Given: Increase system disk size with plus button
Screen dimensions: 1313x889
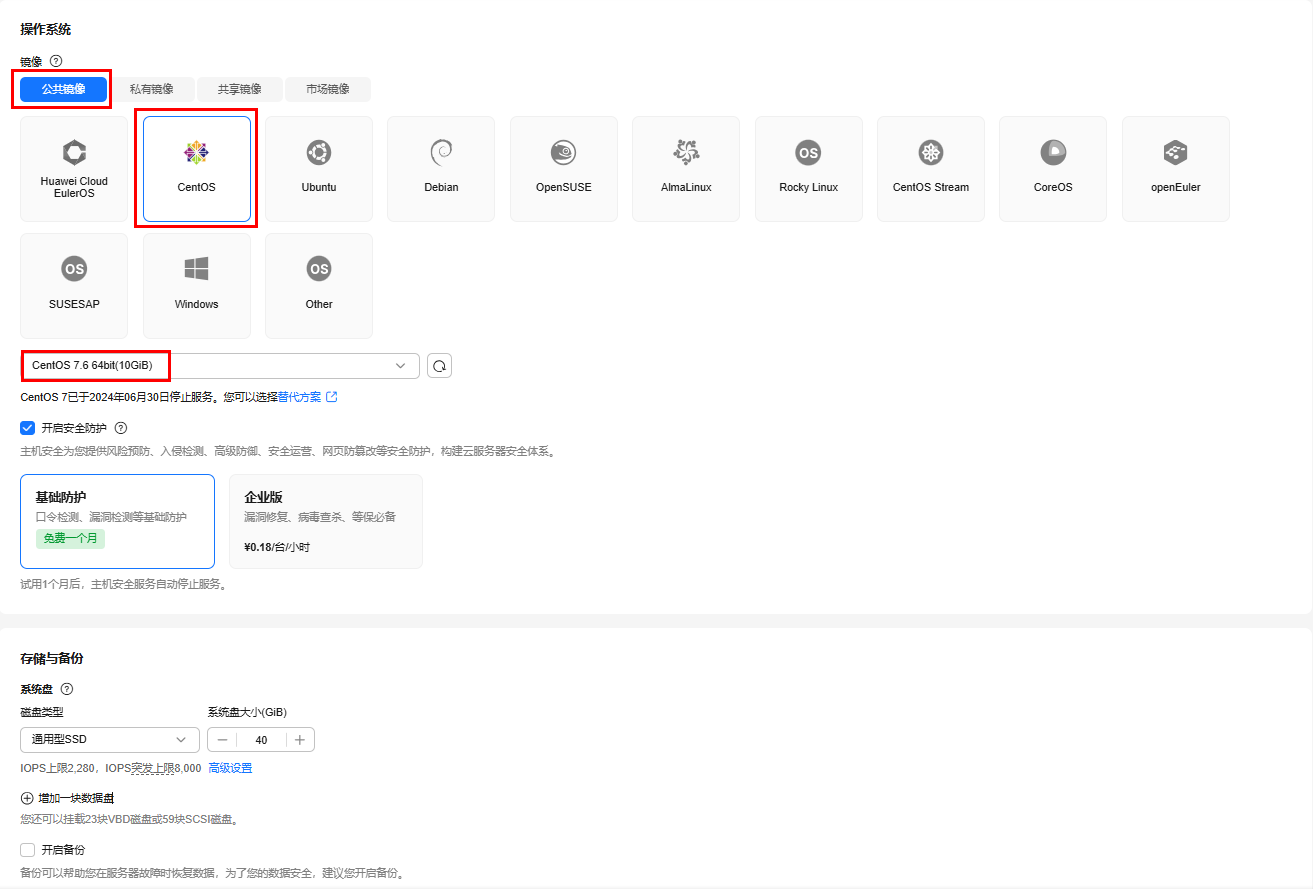Looking at the screenshot, I should point(300,740).
